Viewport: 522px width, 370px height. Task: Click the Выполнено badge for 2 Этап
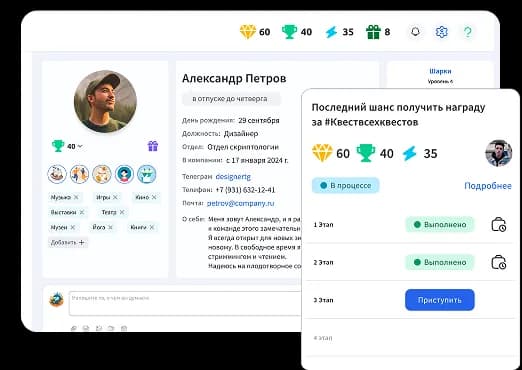click(440, 262)
